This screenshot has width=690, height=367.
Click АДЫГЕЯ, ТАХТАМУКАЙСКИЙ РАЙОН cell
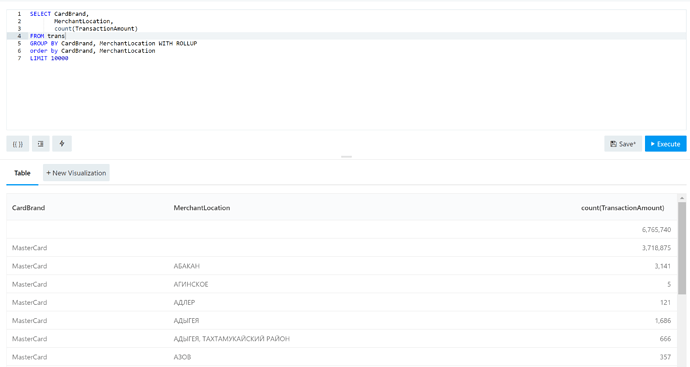tap(231, 339)
